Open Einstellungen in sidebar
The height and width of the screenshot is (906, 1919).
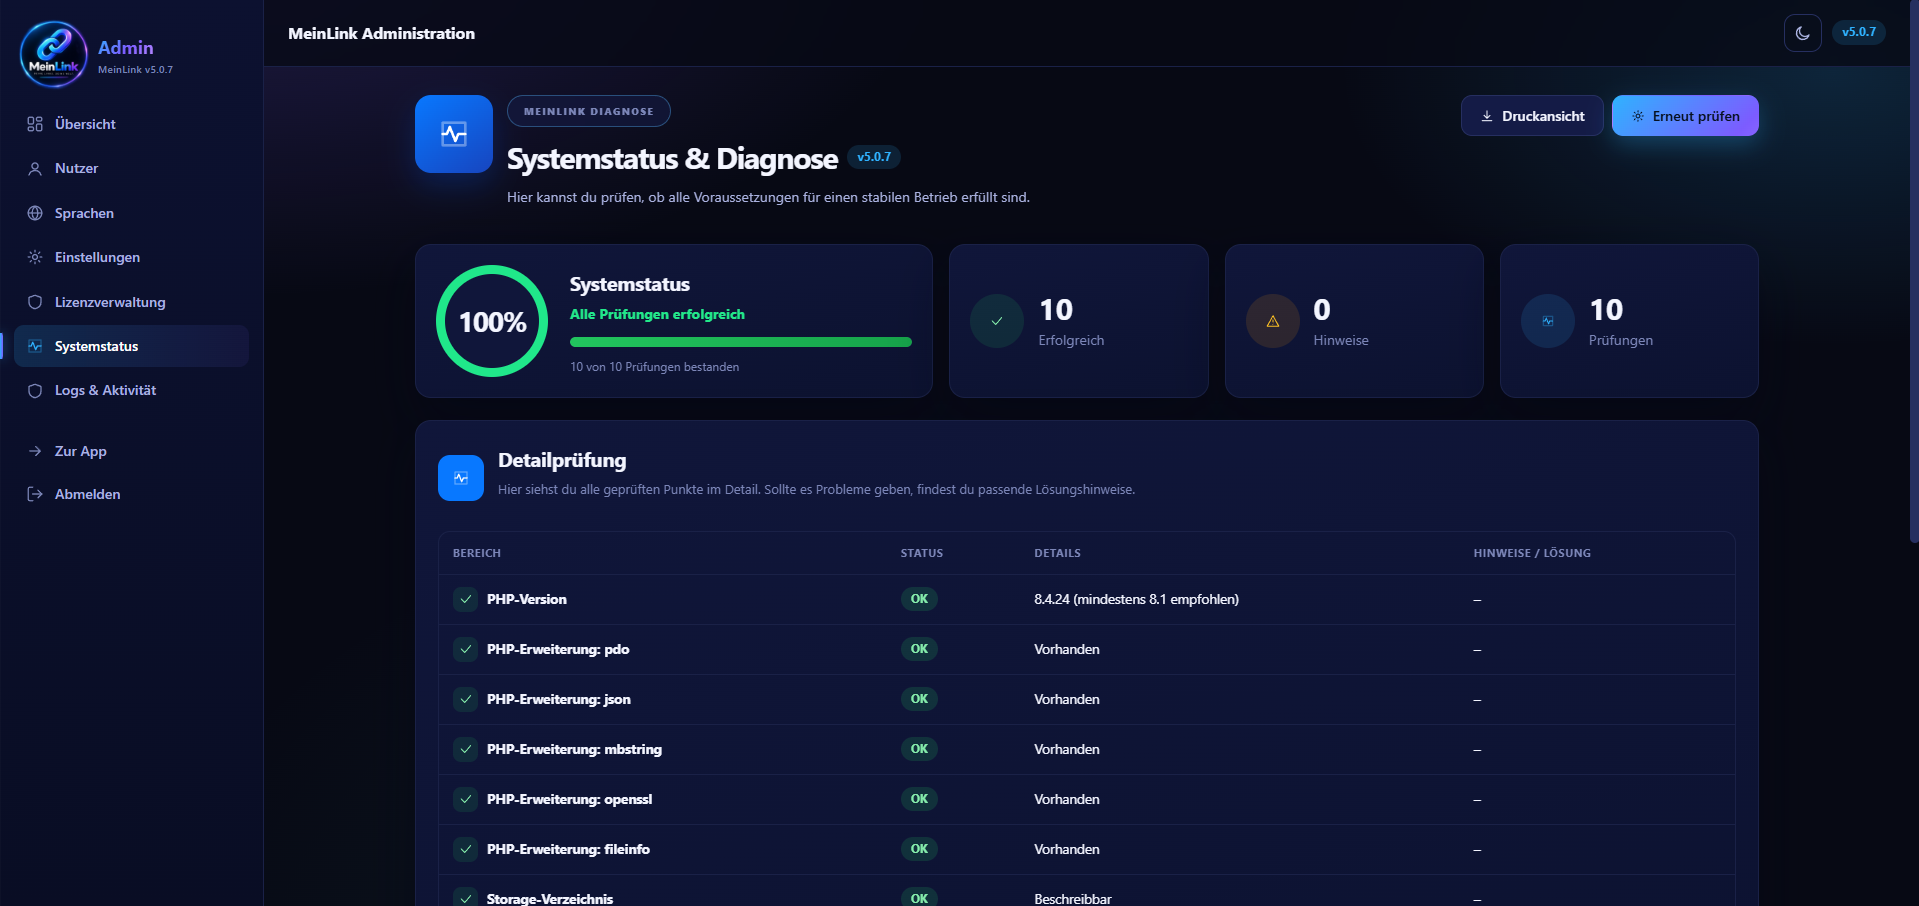(131, 257)
